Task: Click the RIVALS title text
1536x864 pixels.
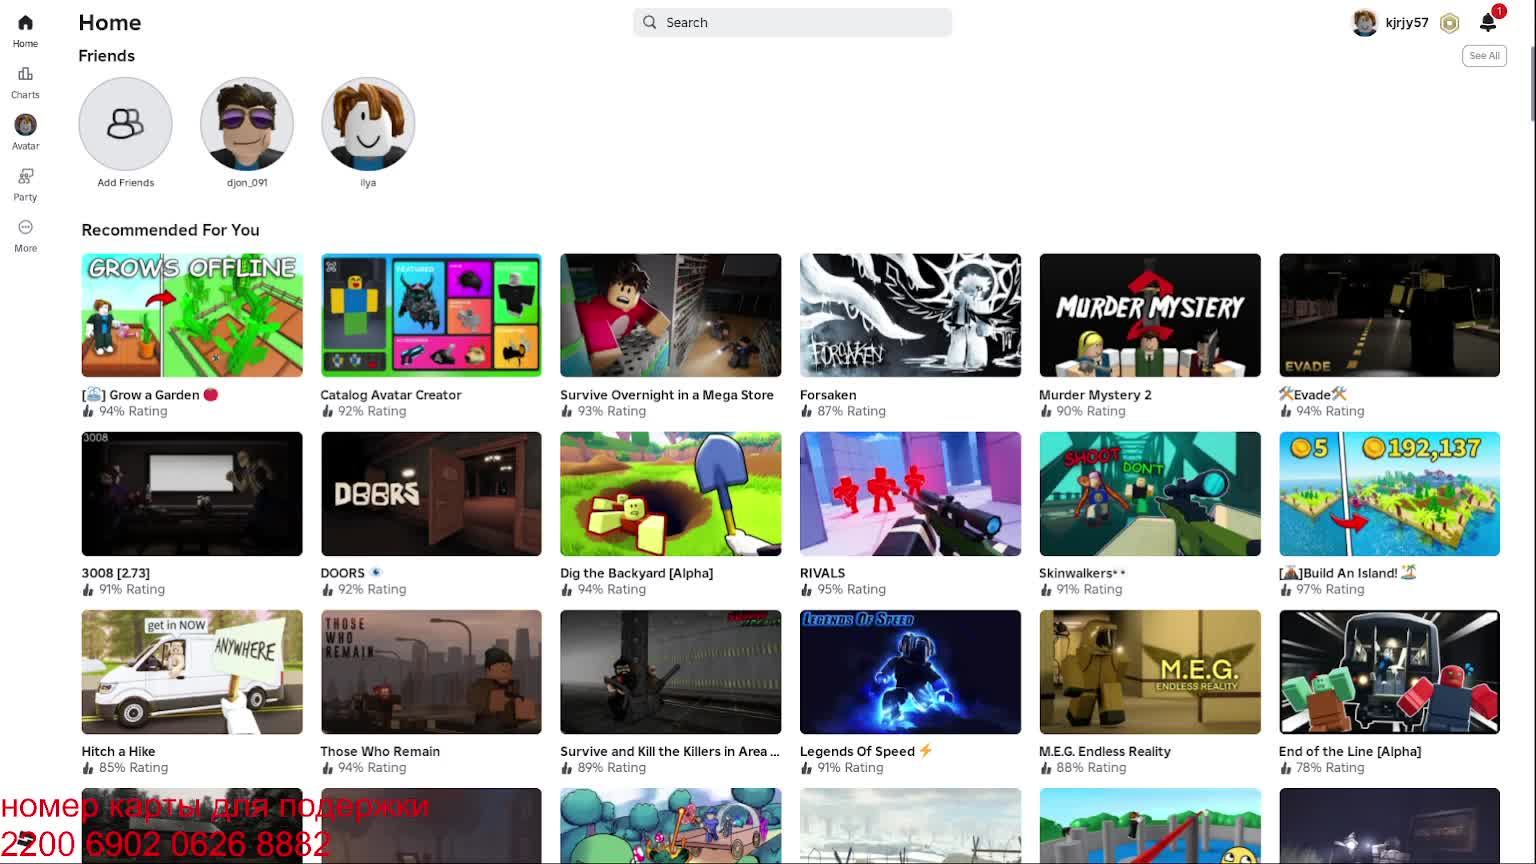Action: 822,573
